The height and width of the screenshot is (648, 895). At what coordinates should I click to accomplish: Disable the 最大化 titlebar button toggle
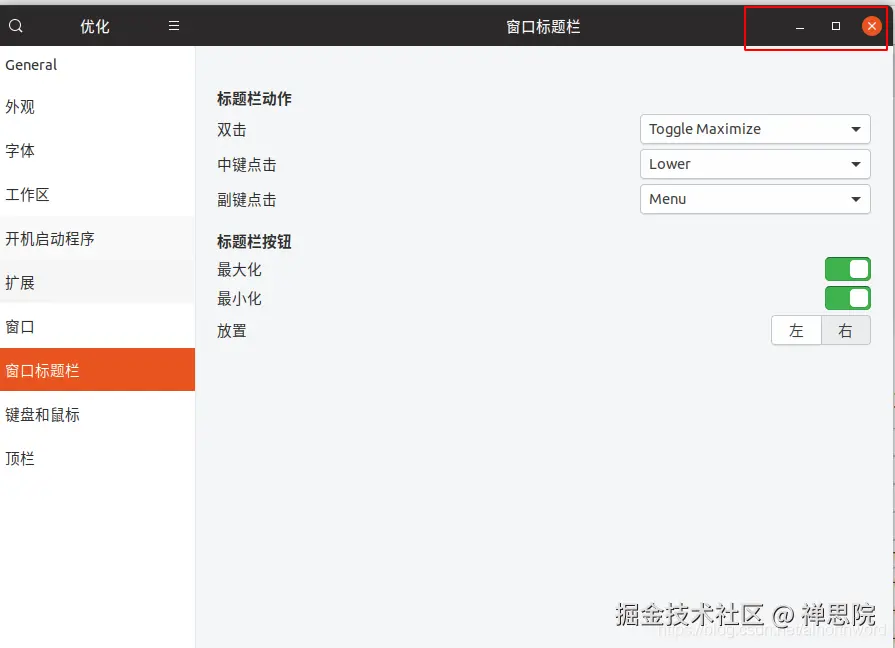847,268
